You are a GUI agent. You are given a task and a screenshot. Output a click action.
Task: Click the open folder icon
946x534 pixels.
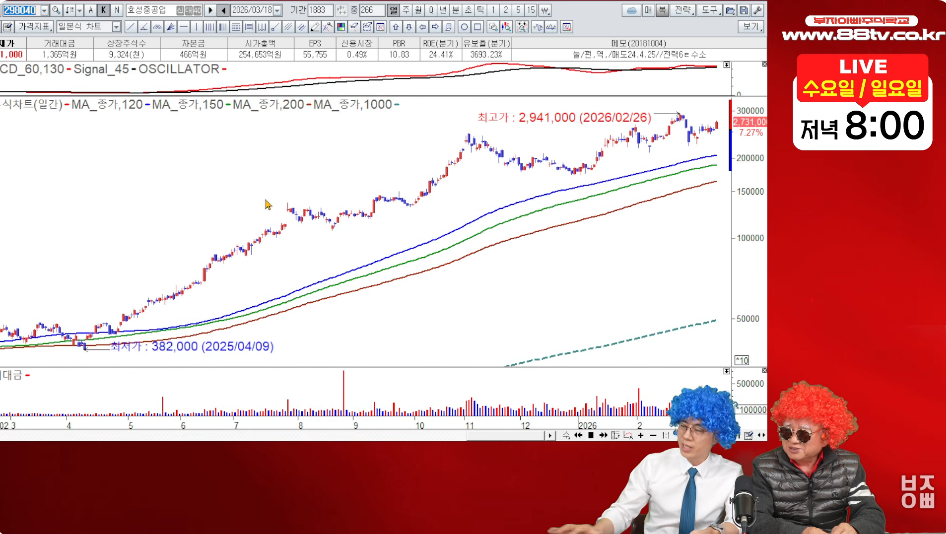[x=730, y=10]
